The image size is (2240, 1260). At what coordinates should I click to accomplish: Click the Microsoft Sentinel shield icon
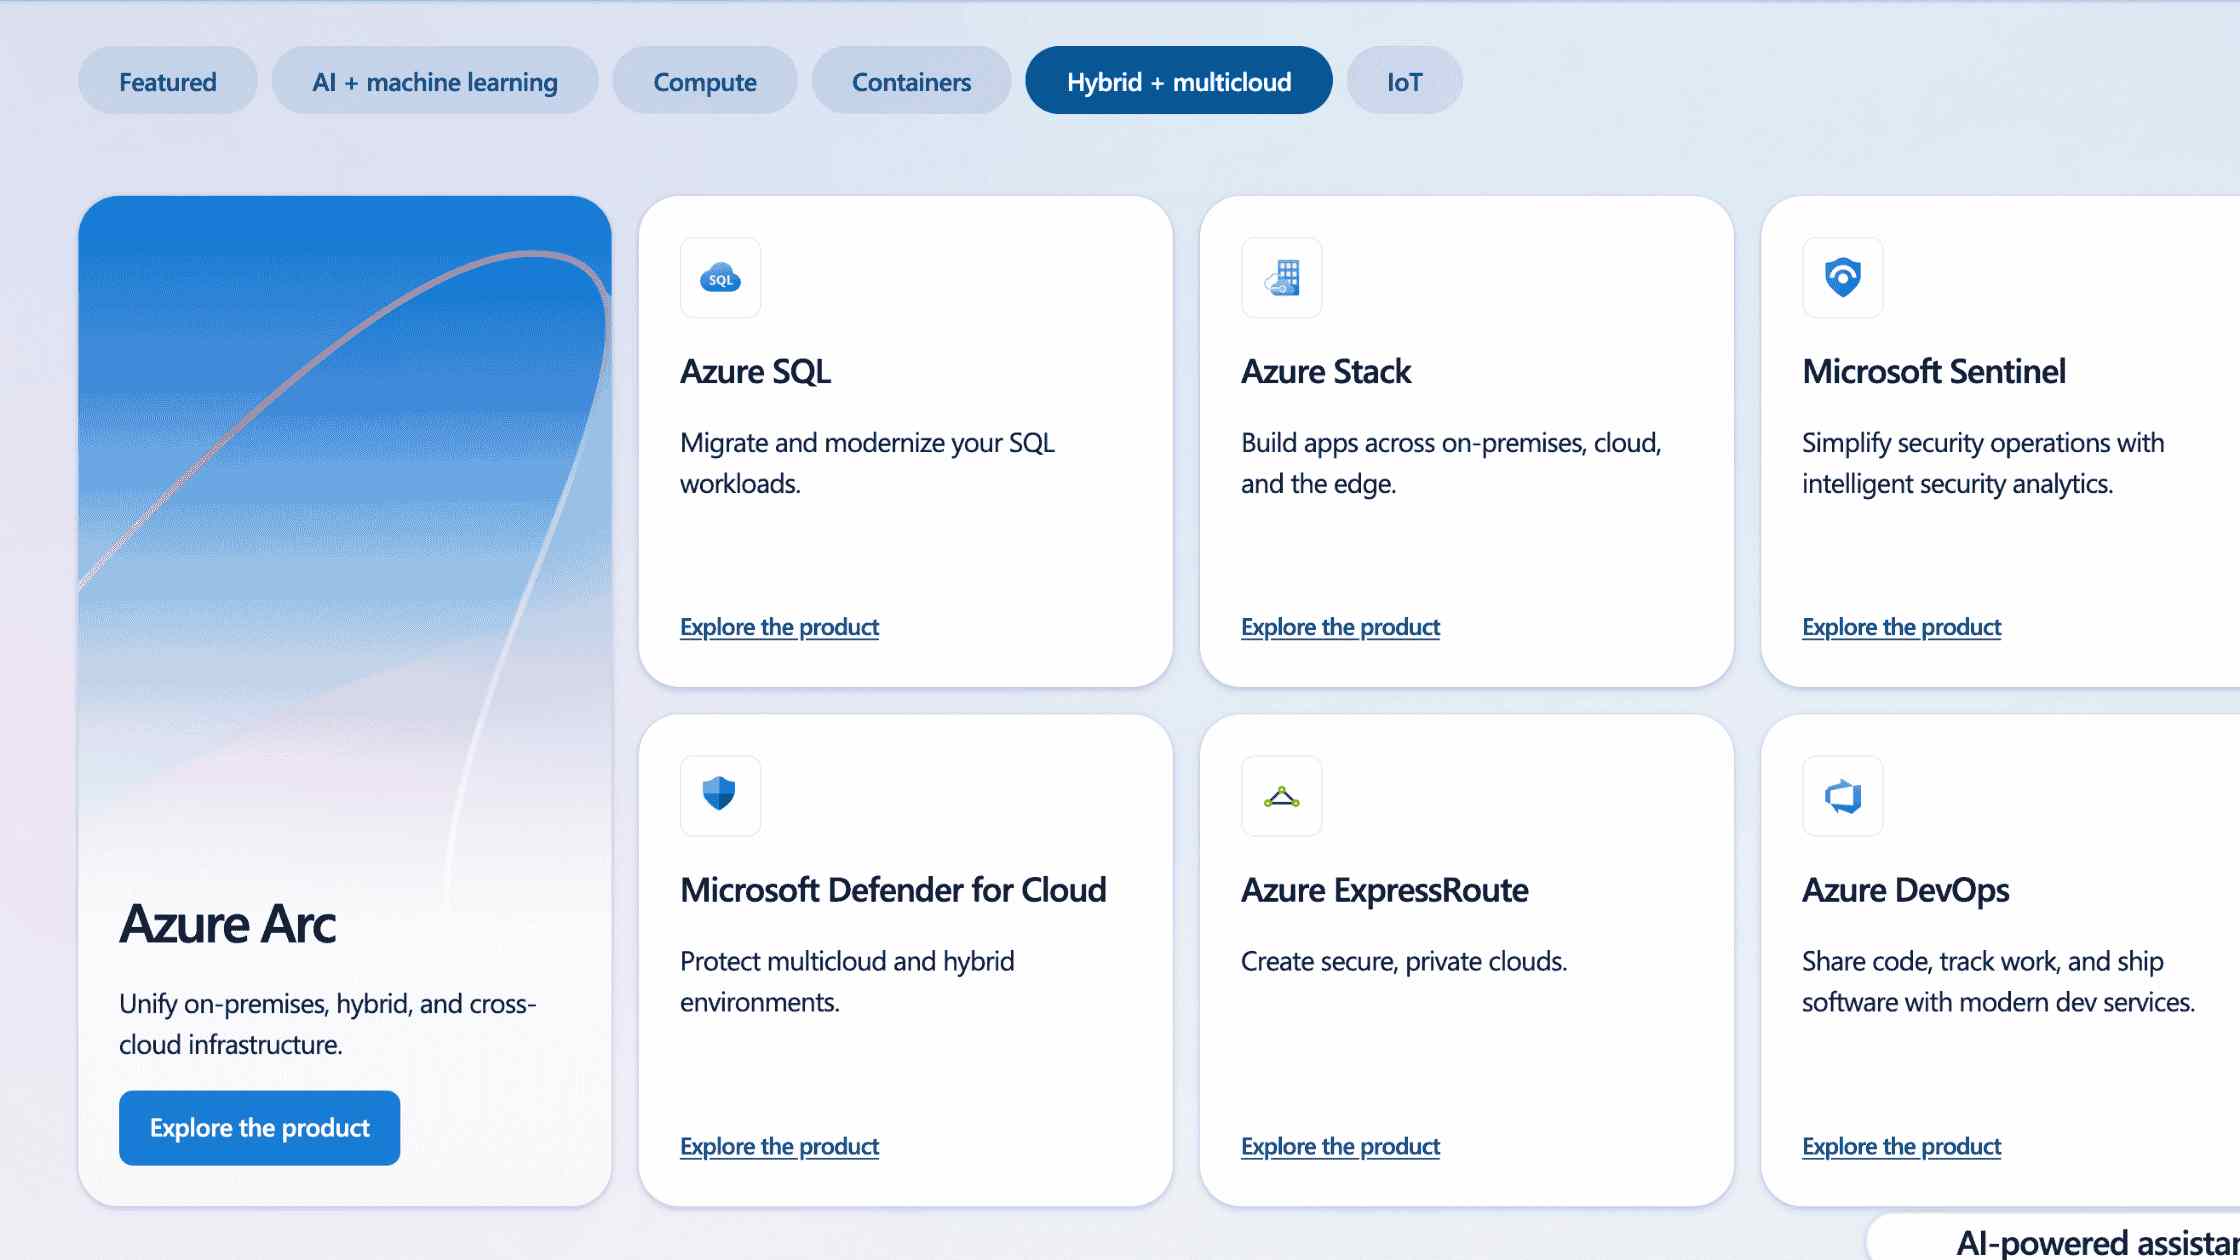click(x=1842, y=278)
